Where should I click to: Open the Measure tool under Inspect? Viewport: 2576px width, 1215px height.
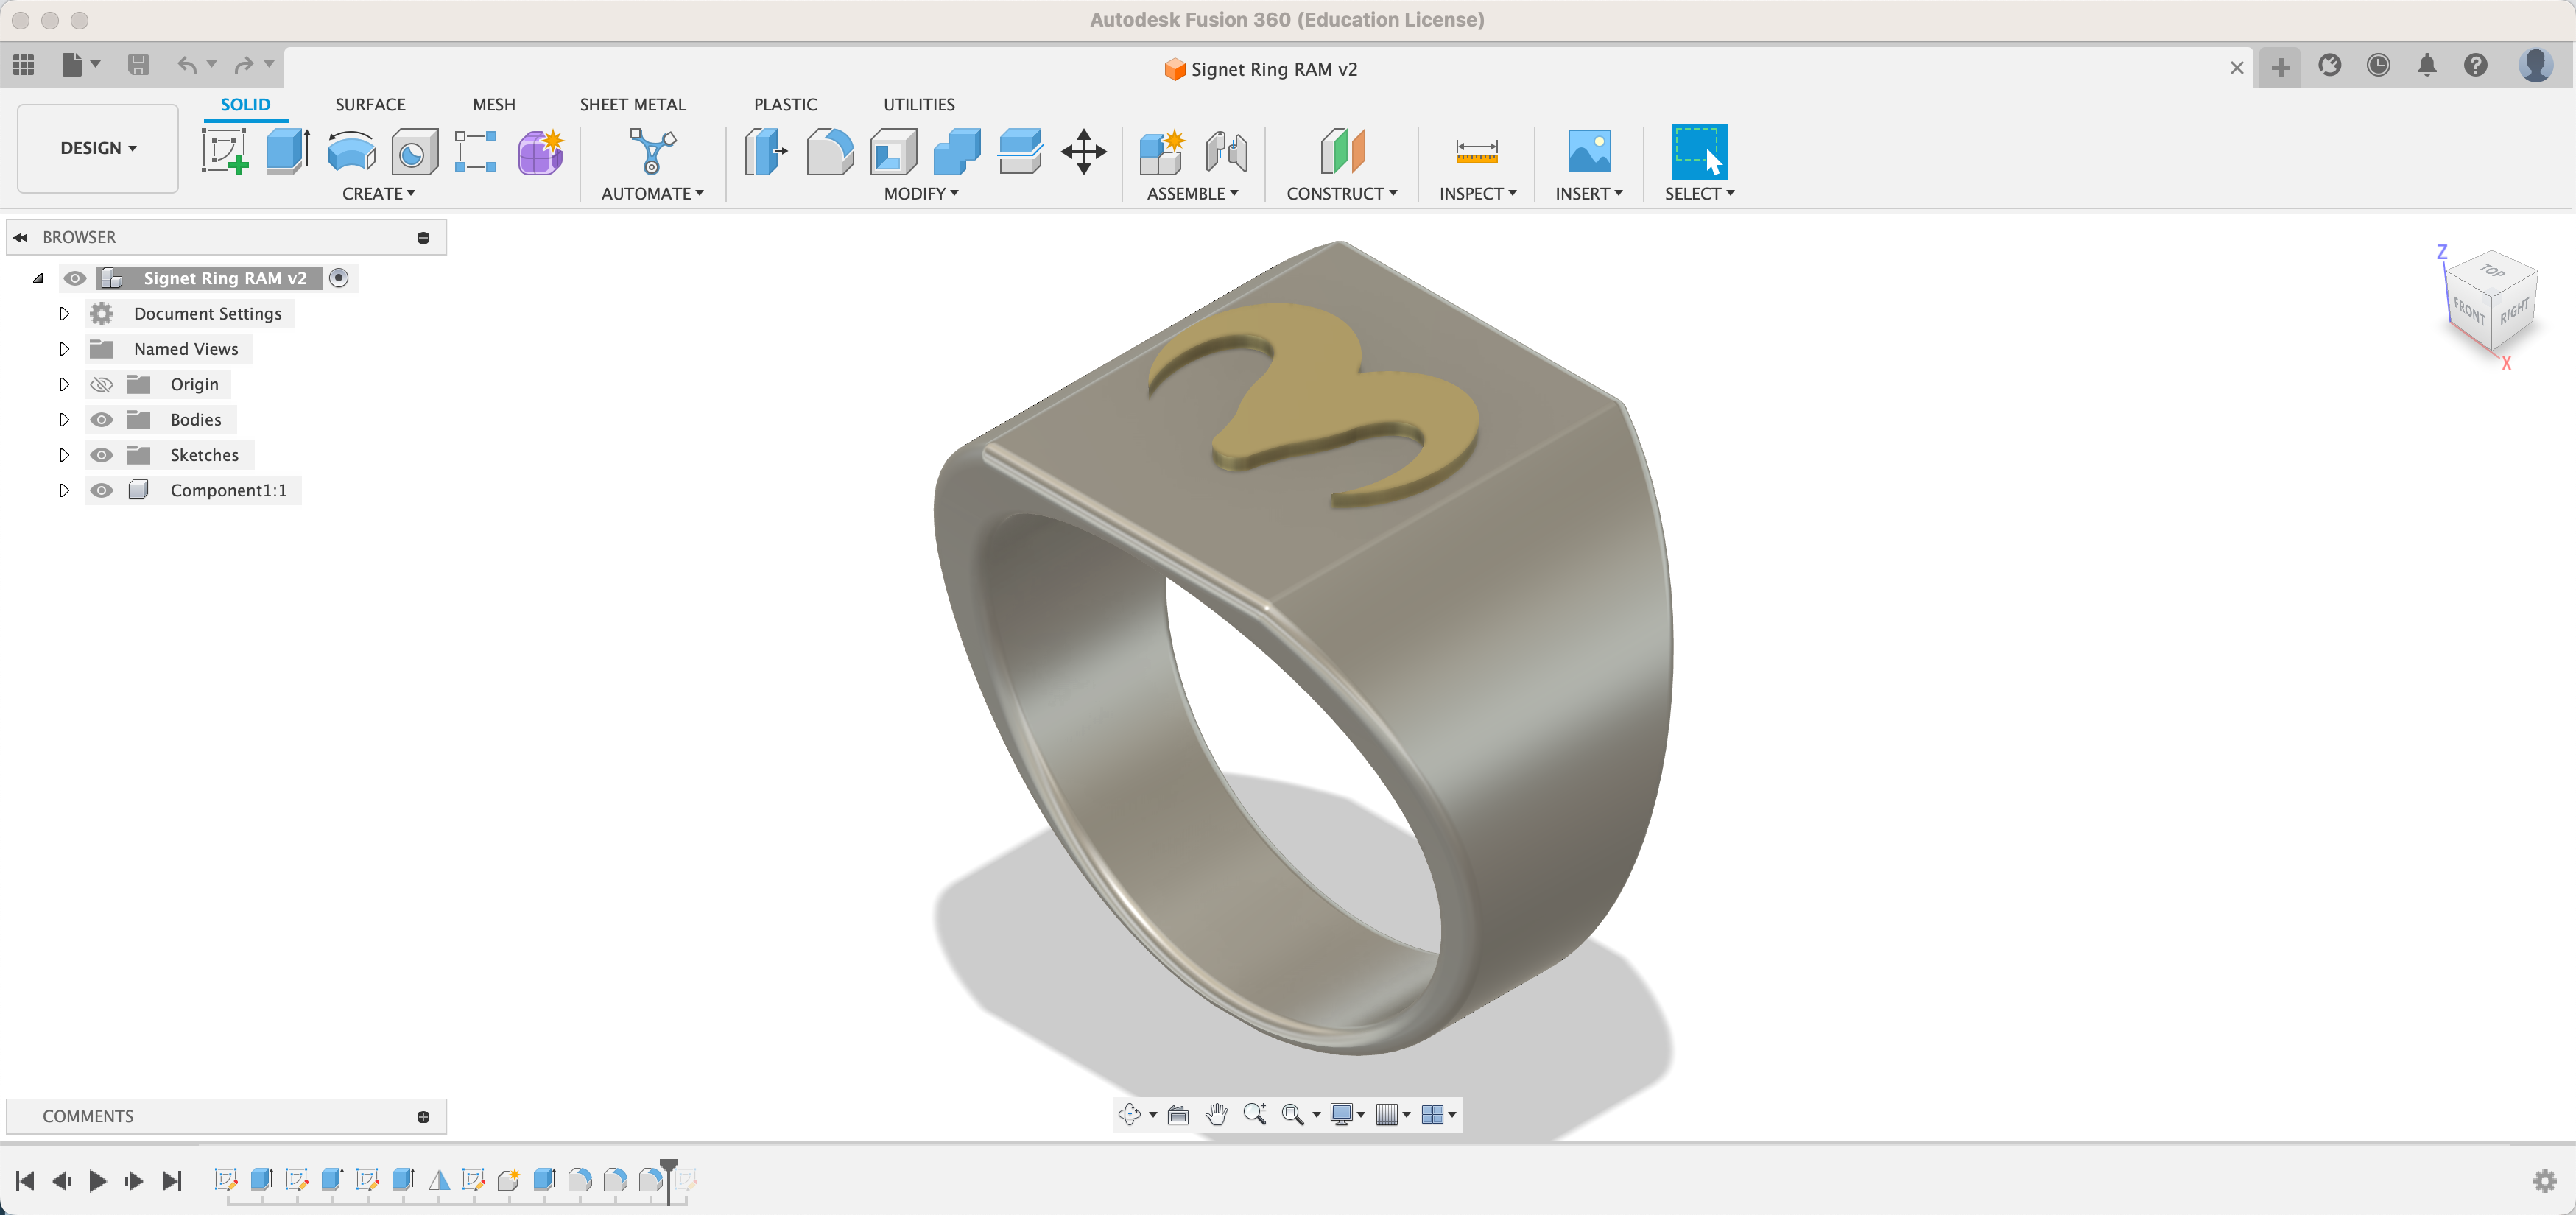coord(1476,152)
